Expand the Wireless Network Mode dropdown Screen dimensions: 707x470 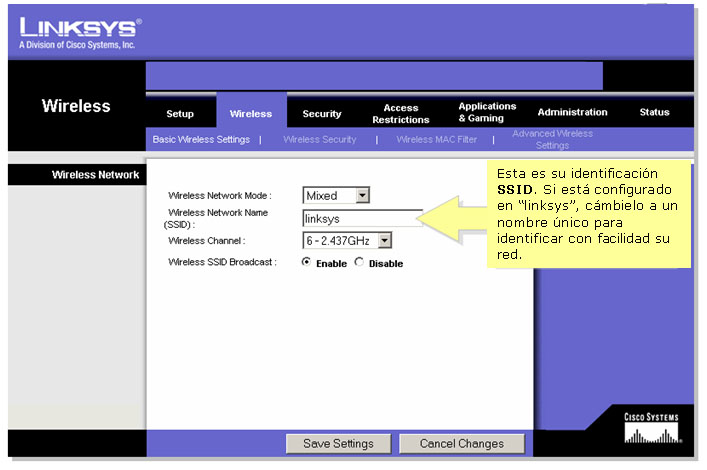point(336,195)
